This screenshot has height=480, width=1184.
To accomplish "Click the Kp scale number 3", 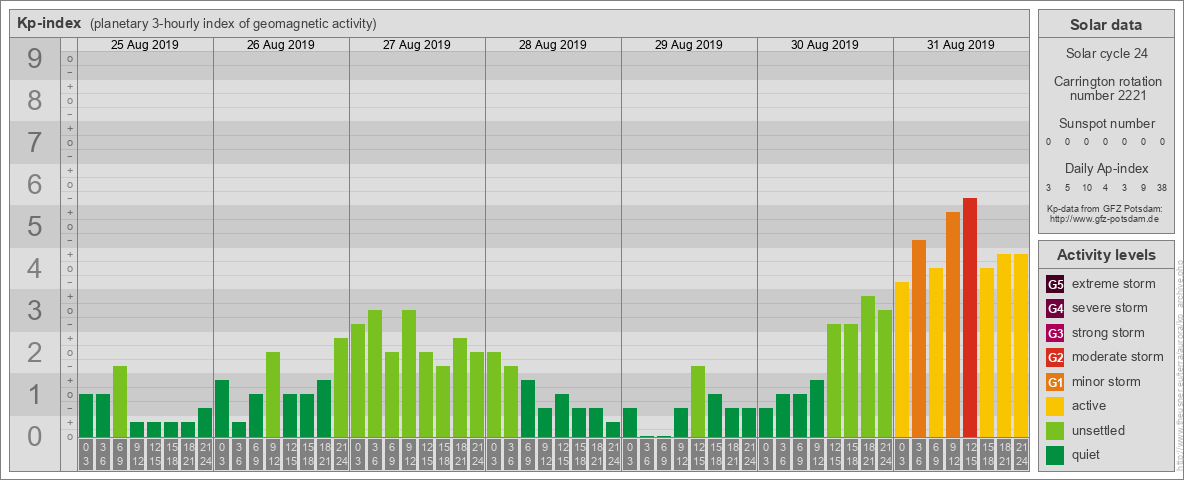I will tap(34, 310).
